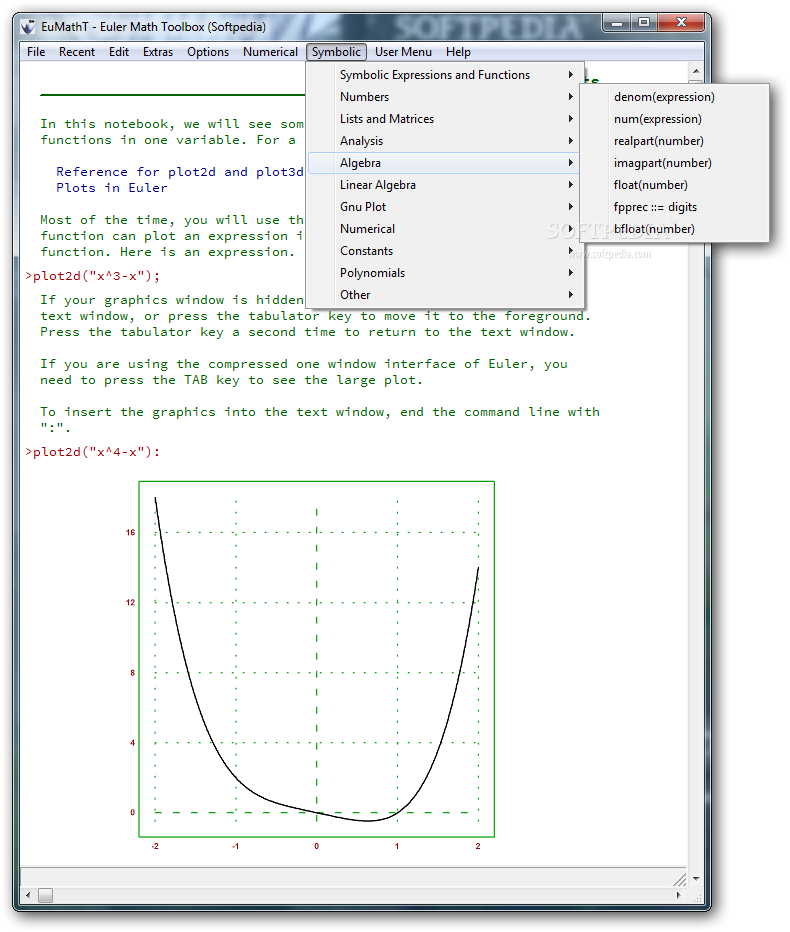
Task: Open 'Reference for plot2d and plot3d' link
Action: coord(180,172)
